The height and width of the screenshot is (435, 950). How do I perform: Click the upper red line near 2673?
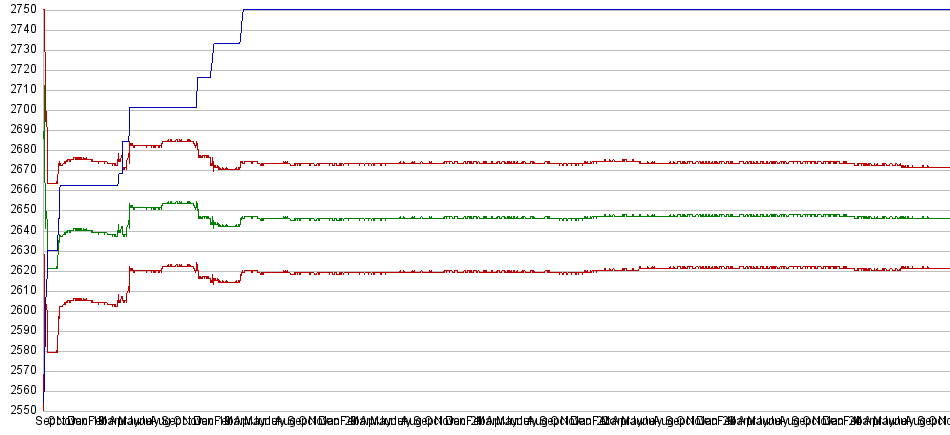(500, 163)
